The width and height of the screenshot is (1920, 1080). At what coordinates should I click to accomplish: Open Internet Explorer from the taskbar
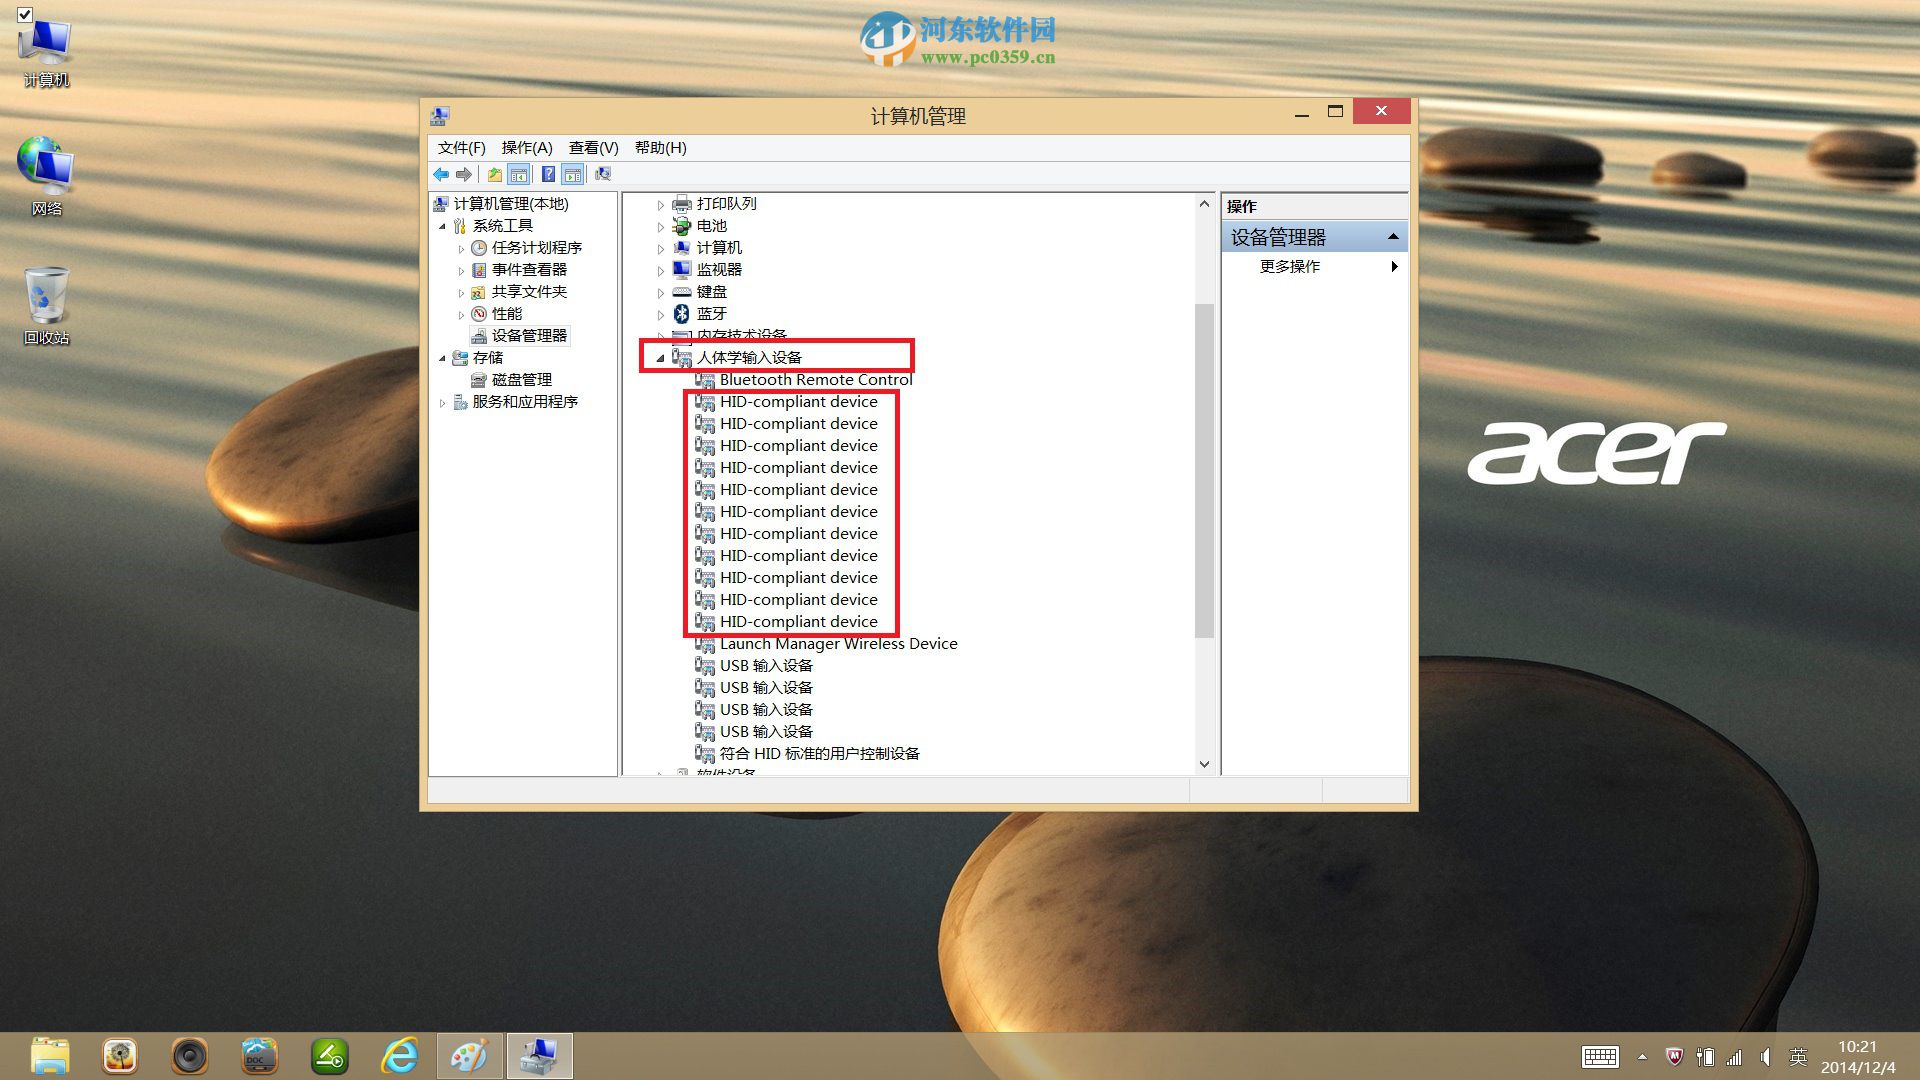[x=400, y=1056]
